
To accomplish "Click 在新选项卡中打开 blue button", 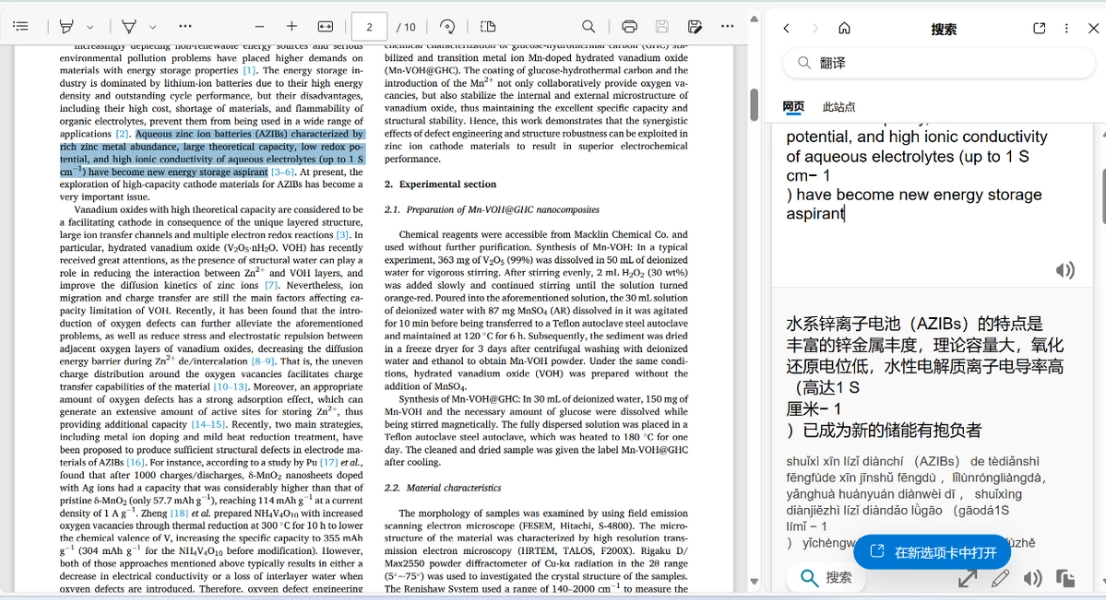I will pos(932,552).
